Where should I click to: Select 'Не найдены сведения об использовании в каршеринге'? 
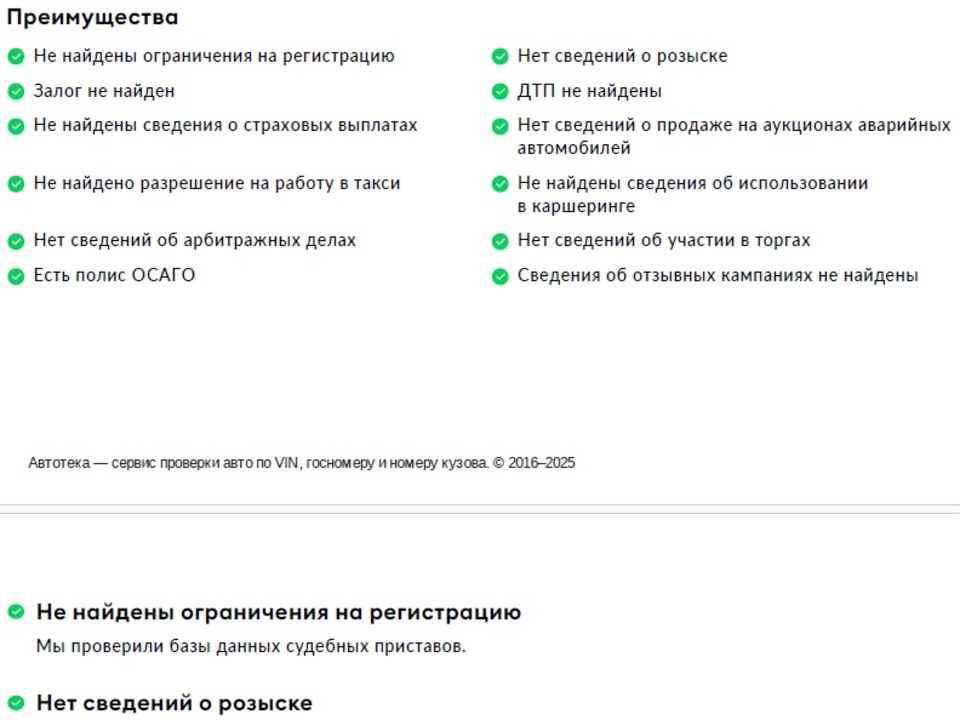692,195
